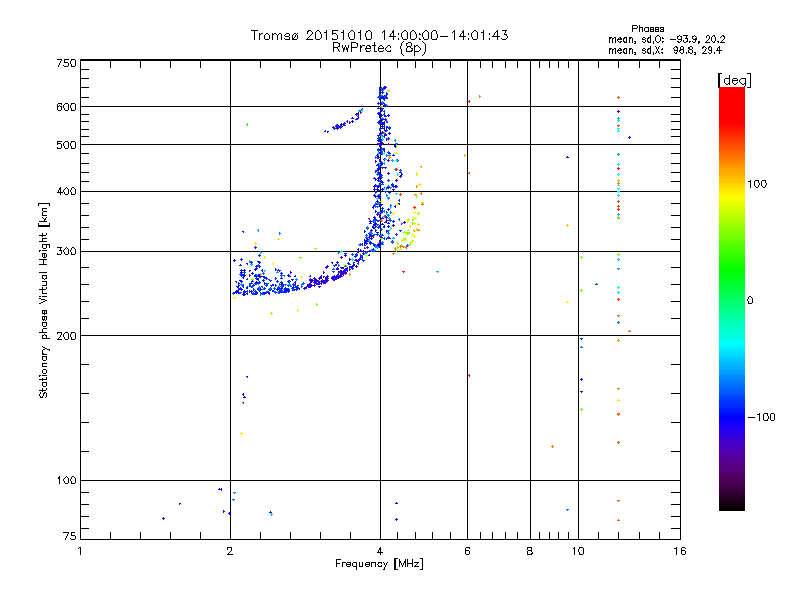800x600 pixels.
Task: Click the x-axis '10' tick label
Action: [x=578, y=551]
